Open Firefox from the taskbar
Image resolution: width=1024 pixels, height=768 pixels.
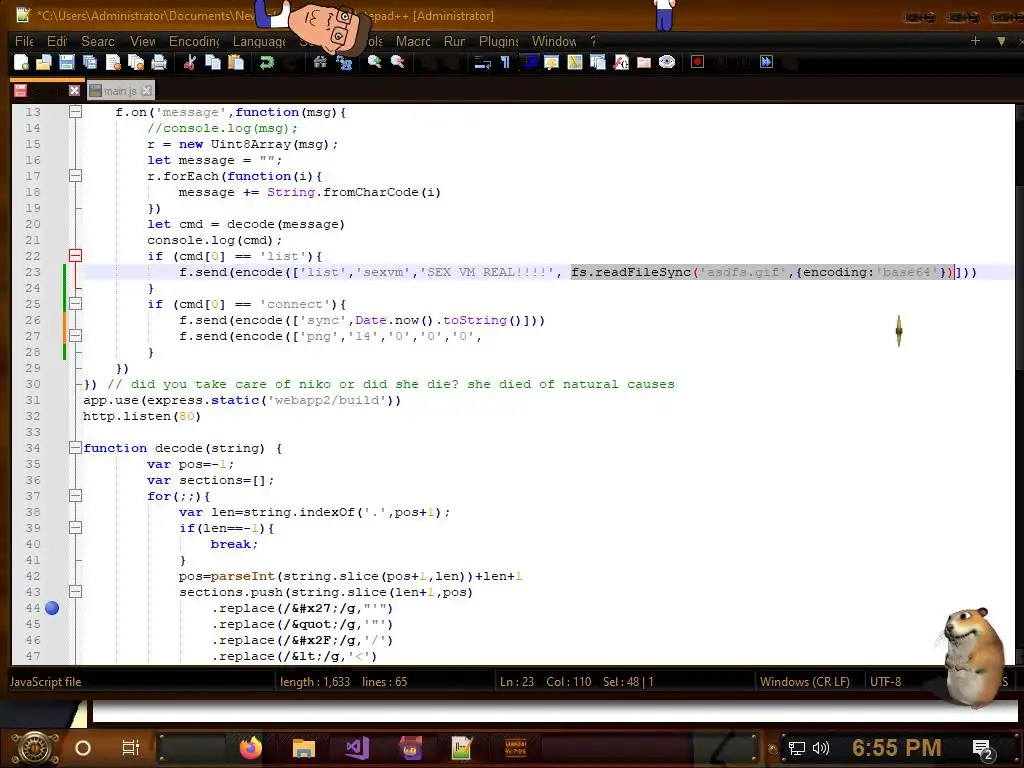point(250,748)
